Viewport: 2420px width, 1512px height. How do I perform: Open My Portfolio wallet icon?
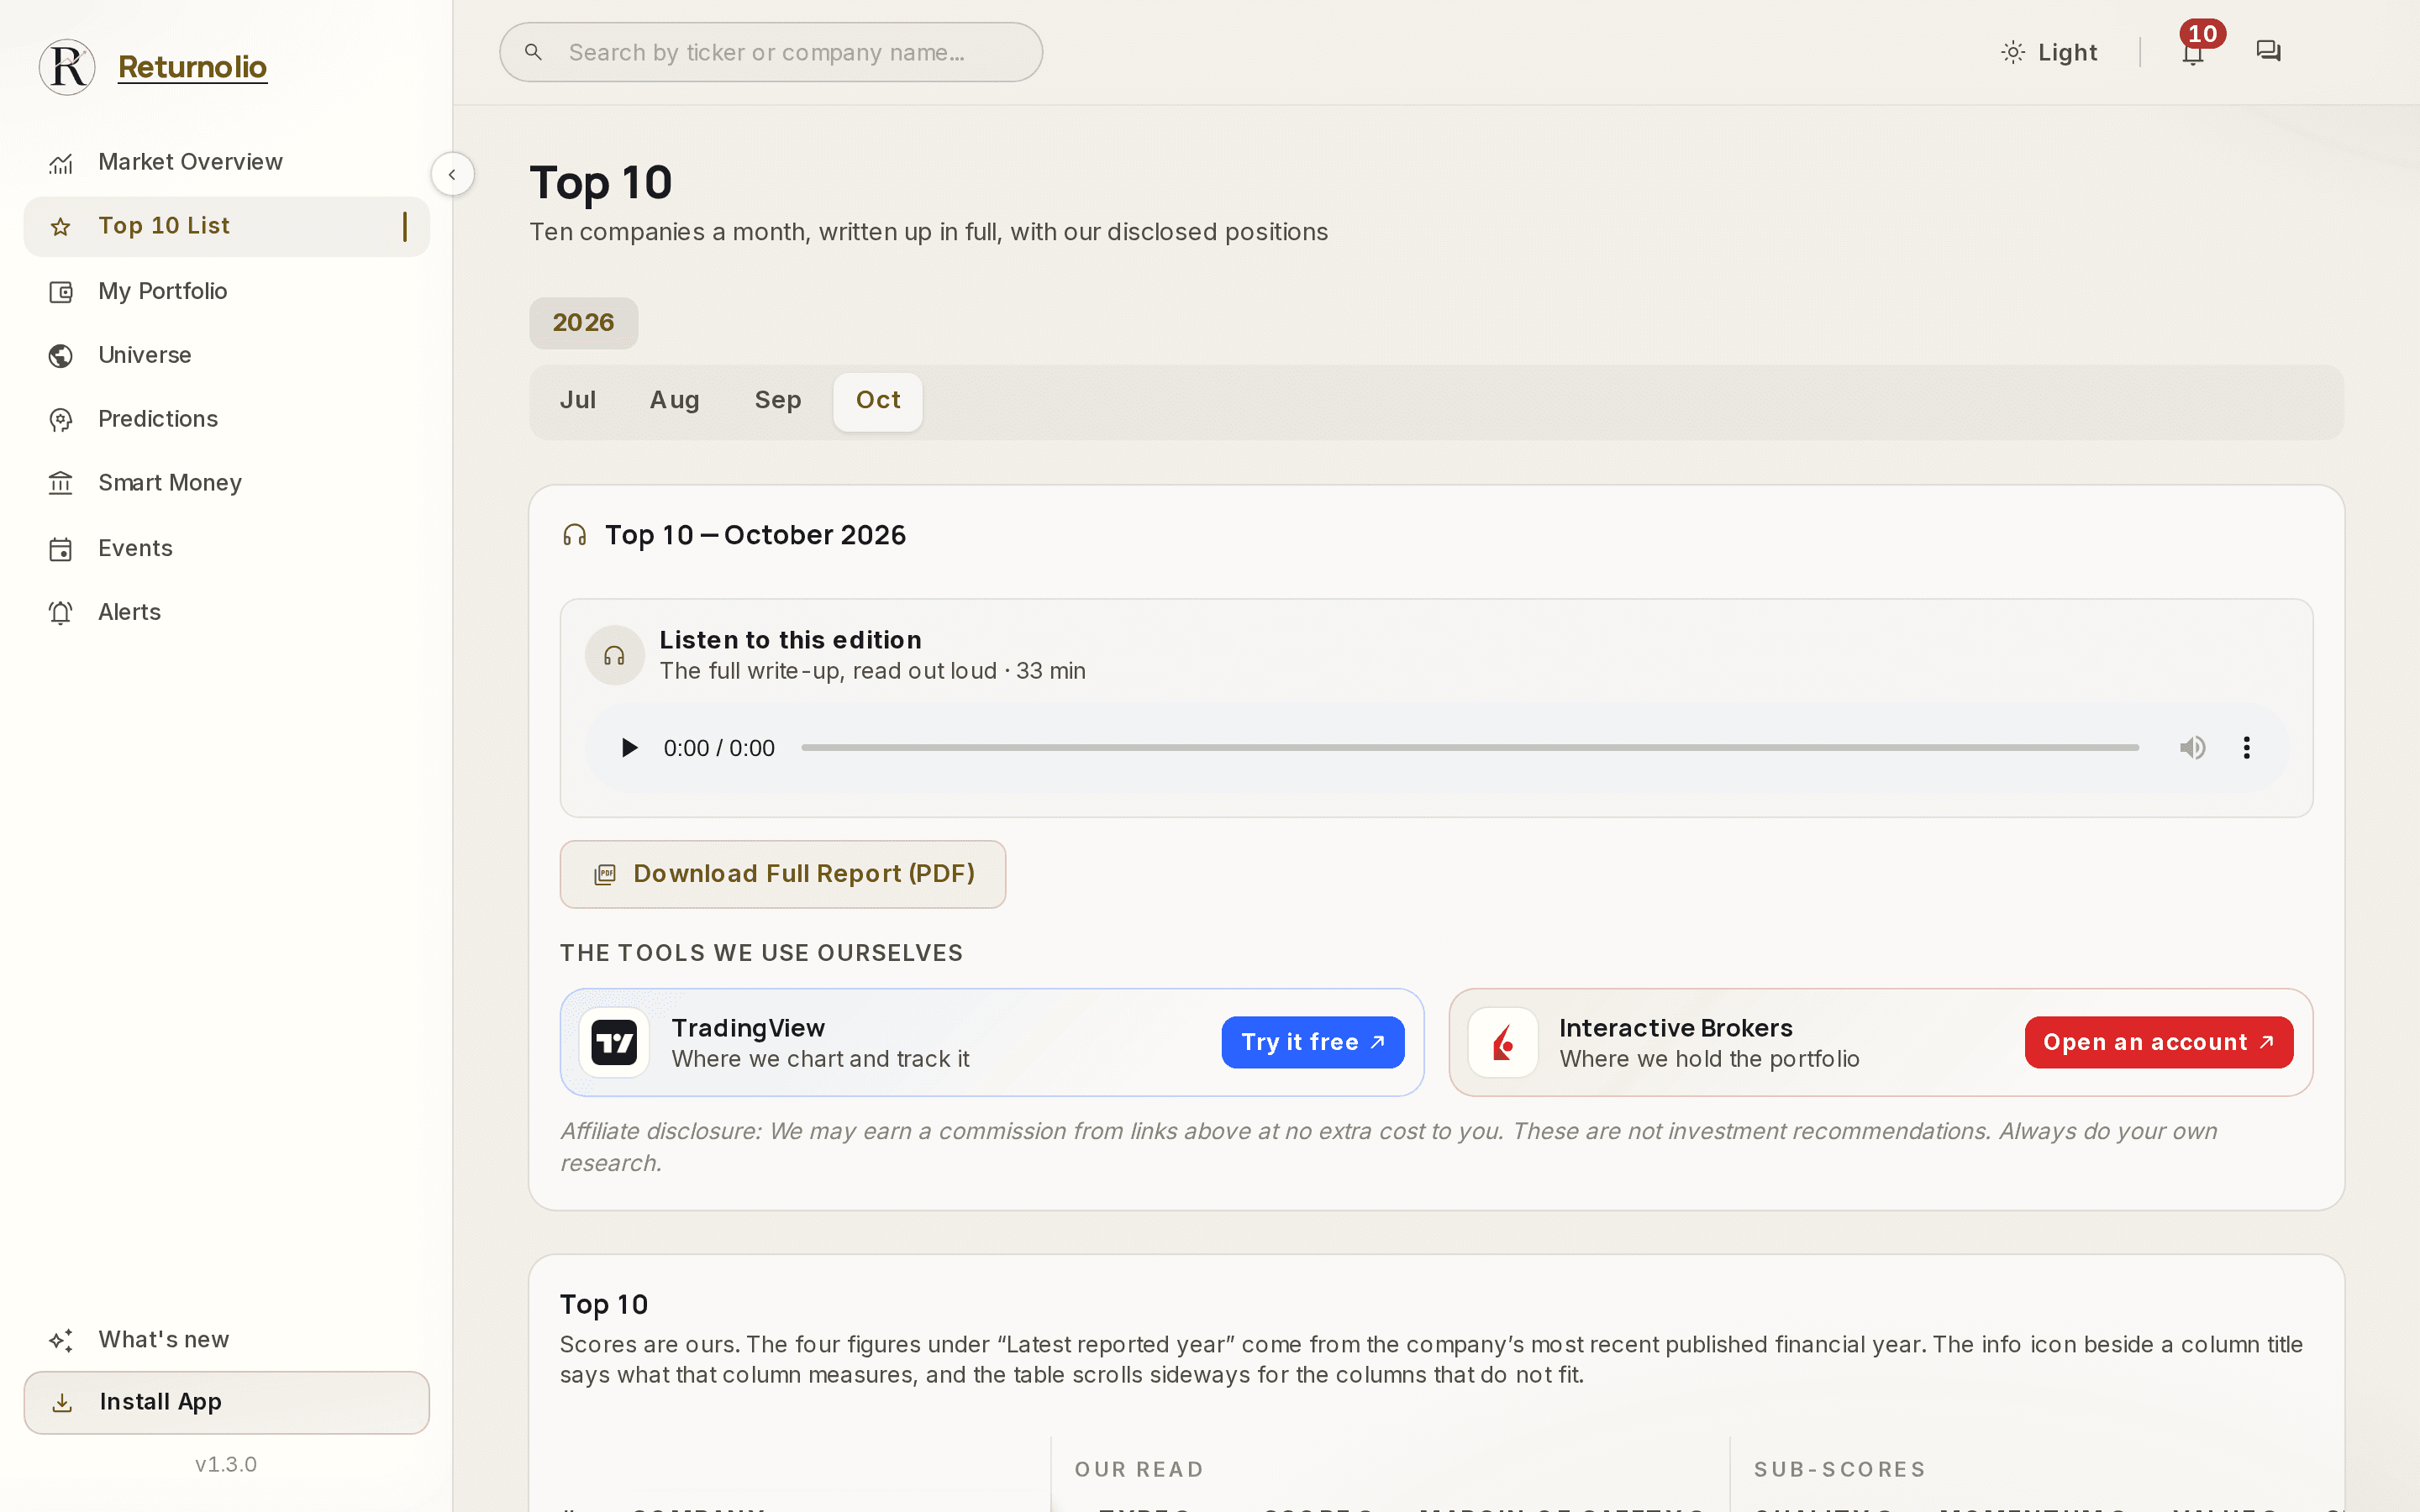click(61, 292)
